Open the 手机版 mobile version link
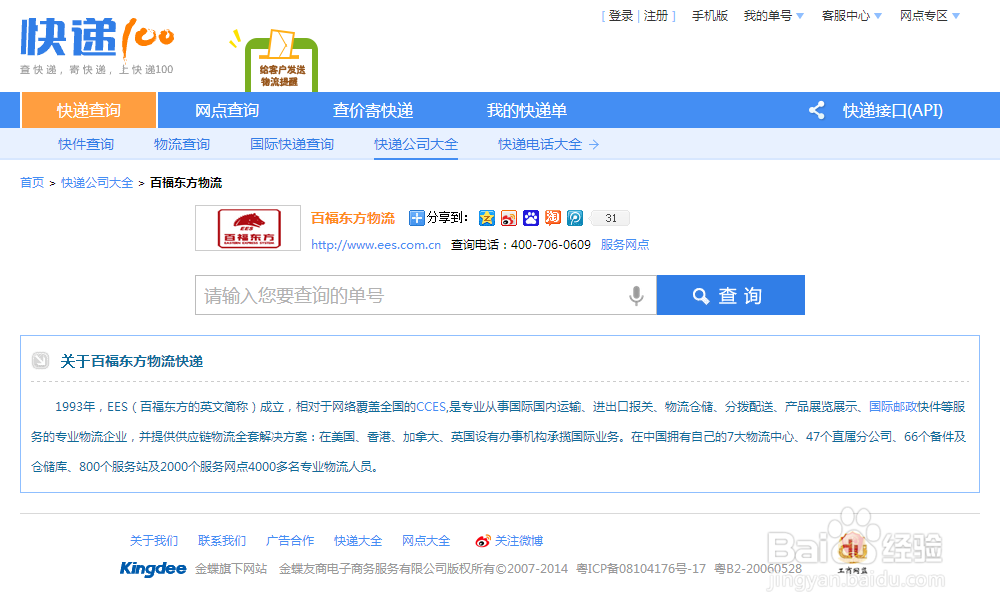Screen dimensions: 1000x614 pos(710,16)
